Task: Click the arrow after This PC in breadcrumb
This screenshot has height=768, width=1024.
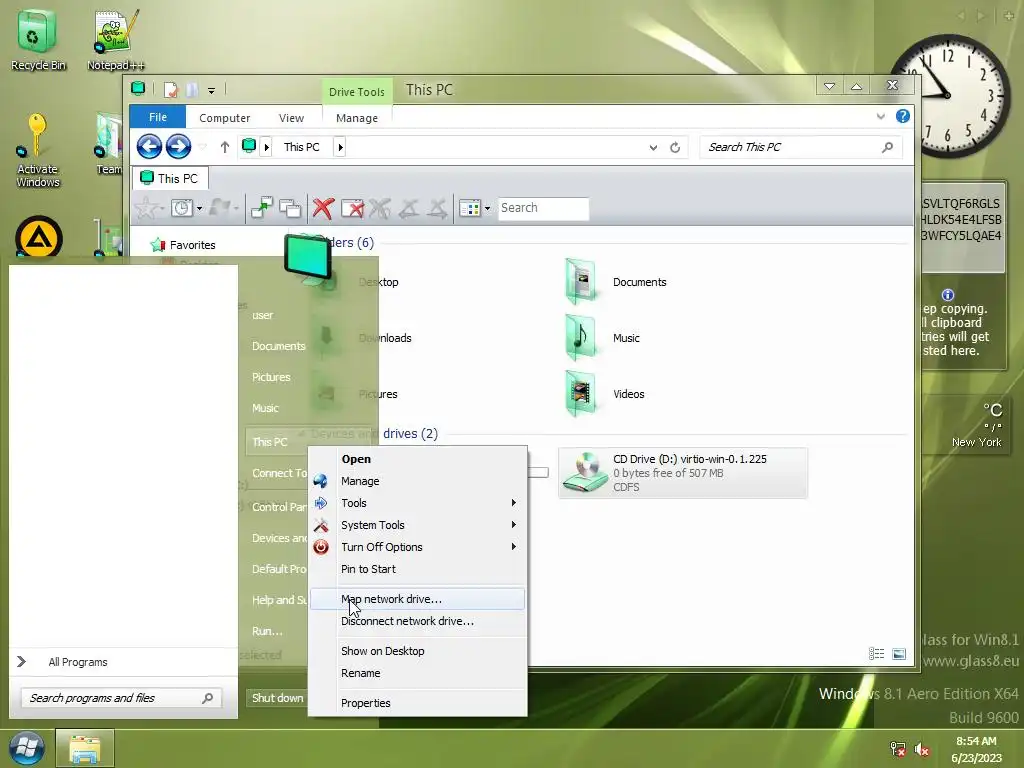Action: tap(340, 147)
